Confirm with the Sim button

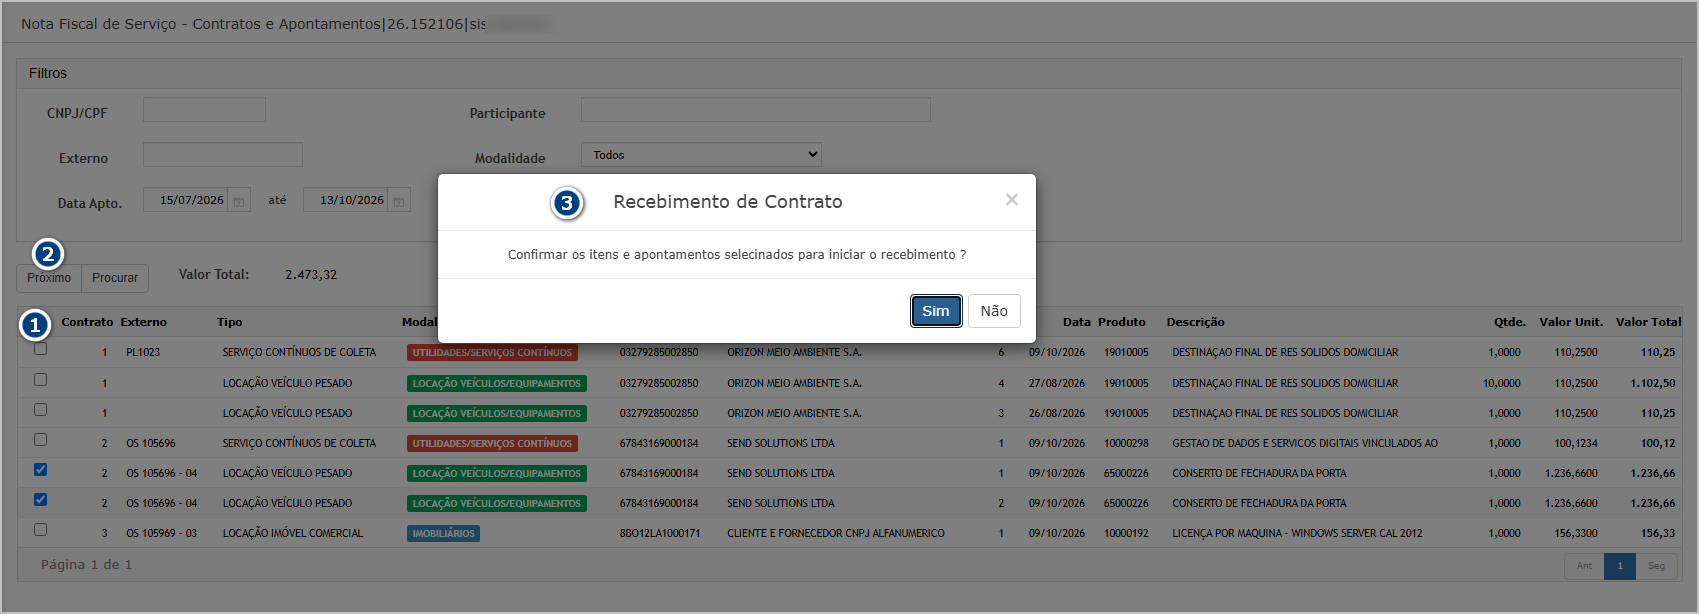pos(936,311)
